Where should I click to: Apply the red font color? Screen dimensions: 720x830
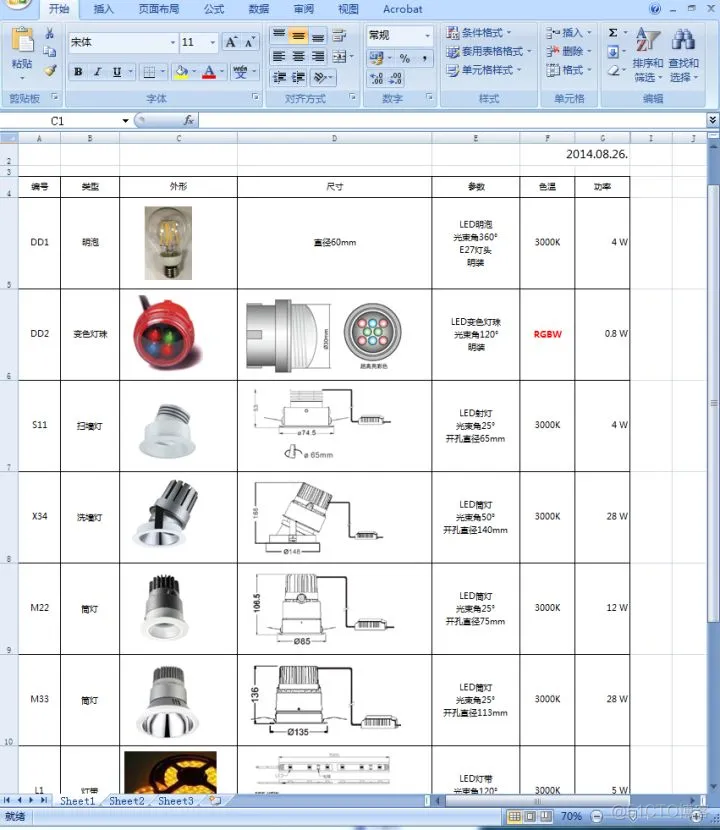210,71
